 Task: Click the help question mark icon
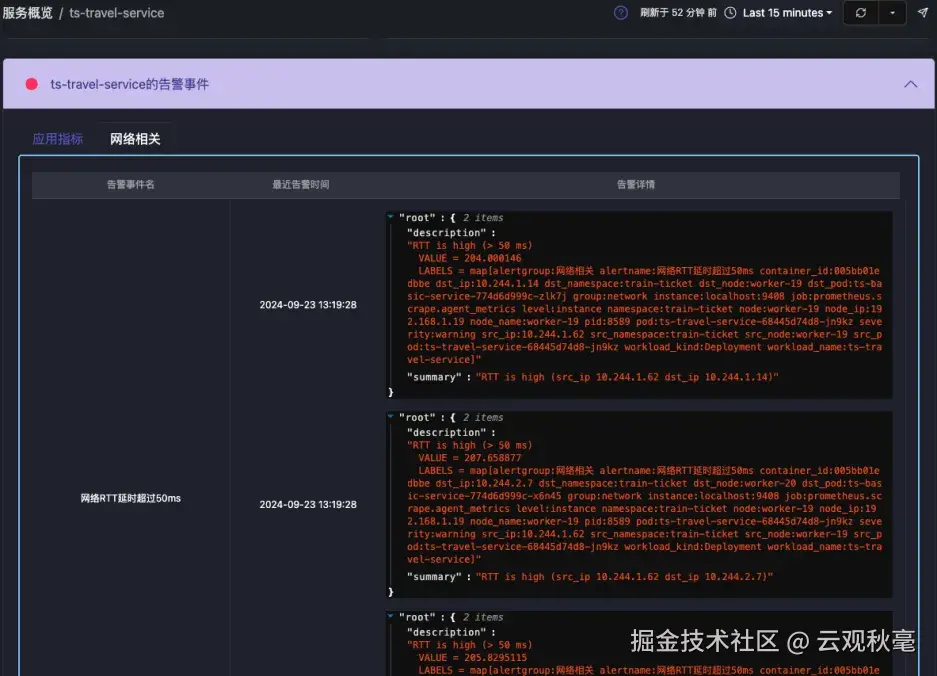click(621, 13)
